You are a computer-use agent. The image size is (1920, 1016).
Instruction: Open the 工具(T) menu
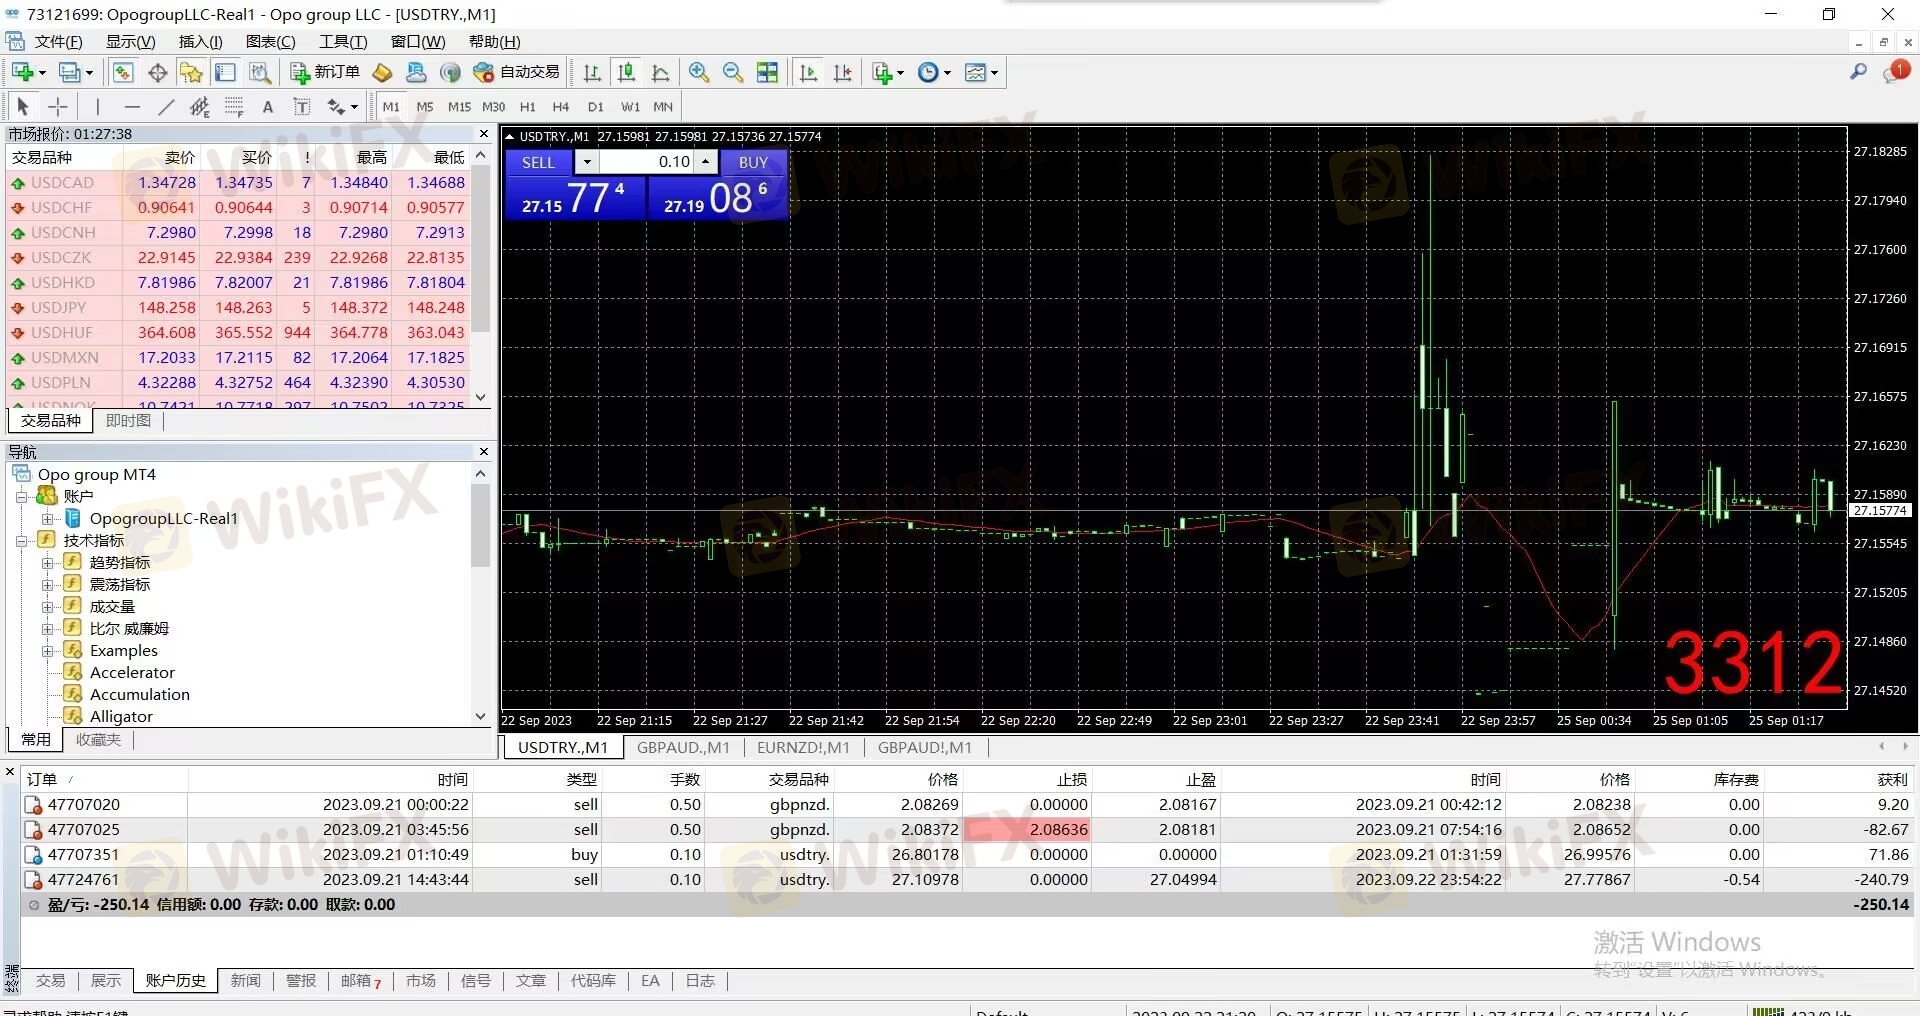coord(343,41)
